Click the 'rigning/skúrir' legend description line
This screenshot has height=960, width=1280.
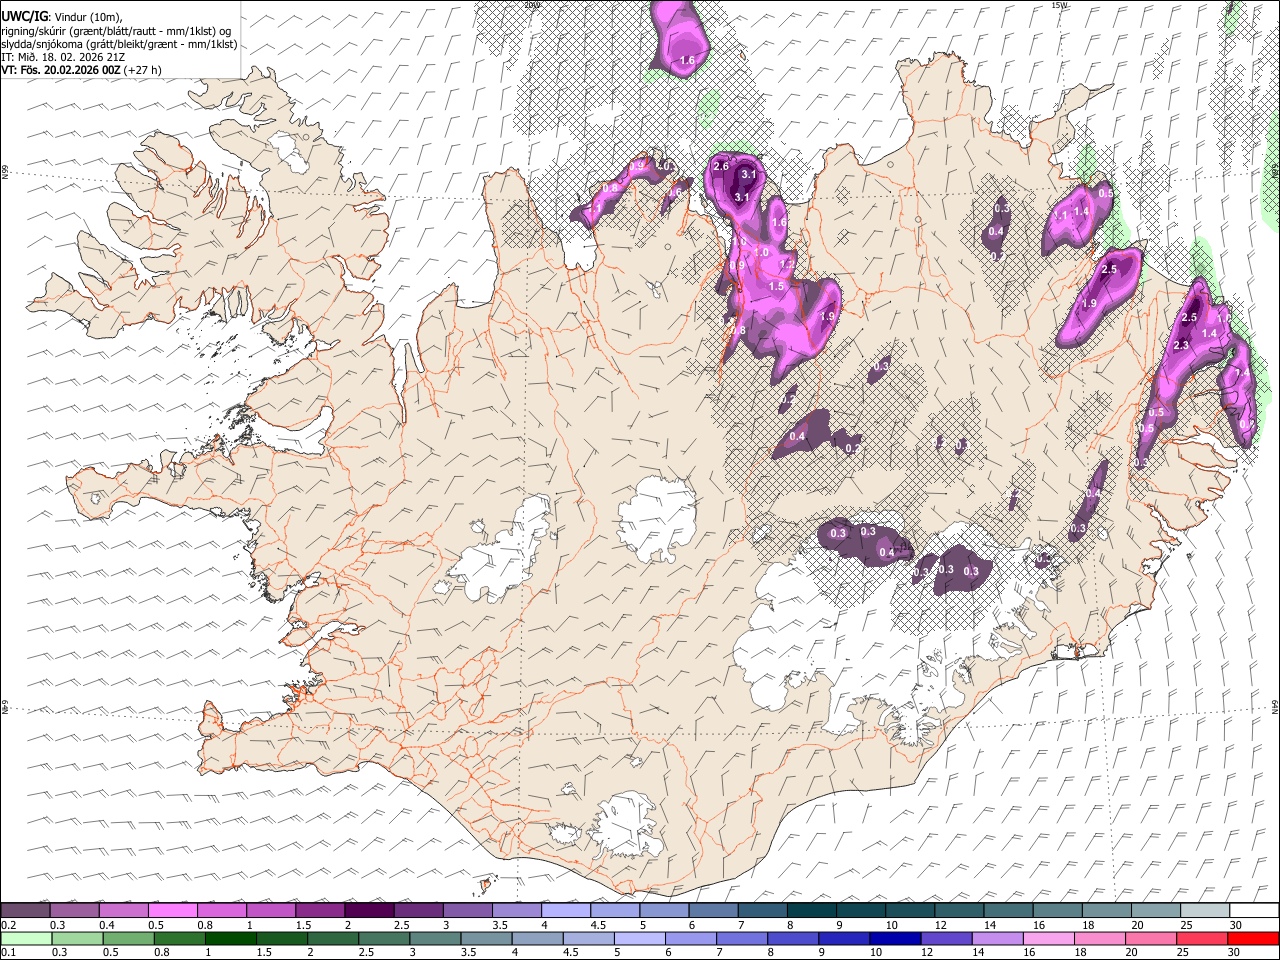coord(116,30)
